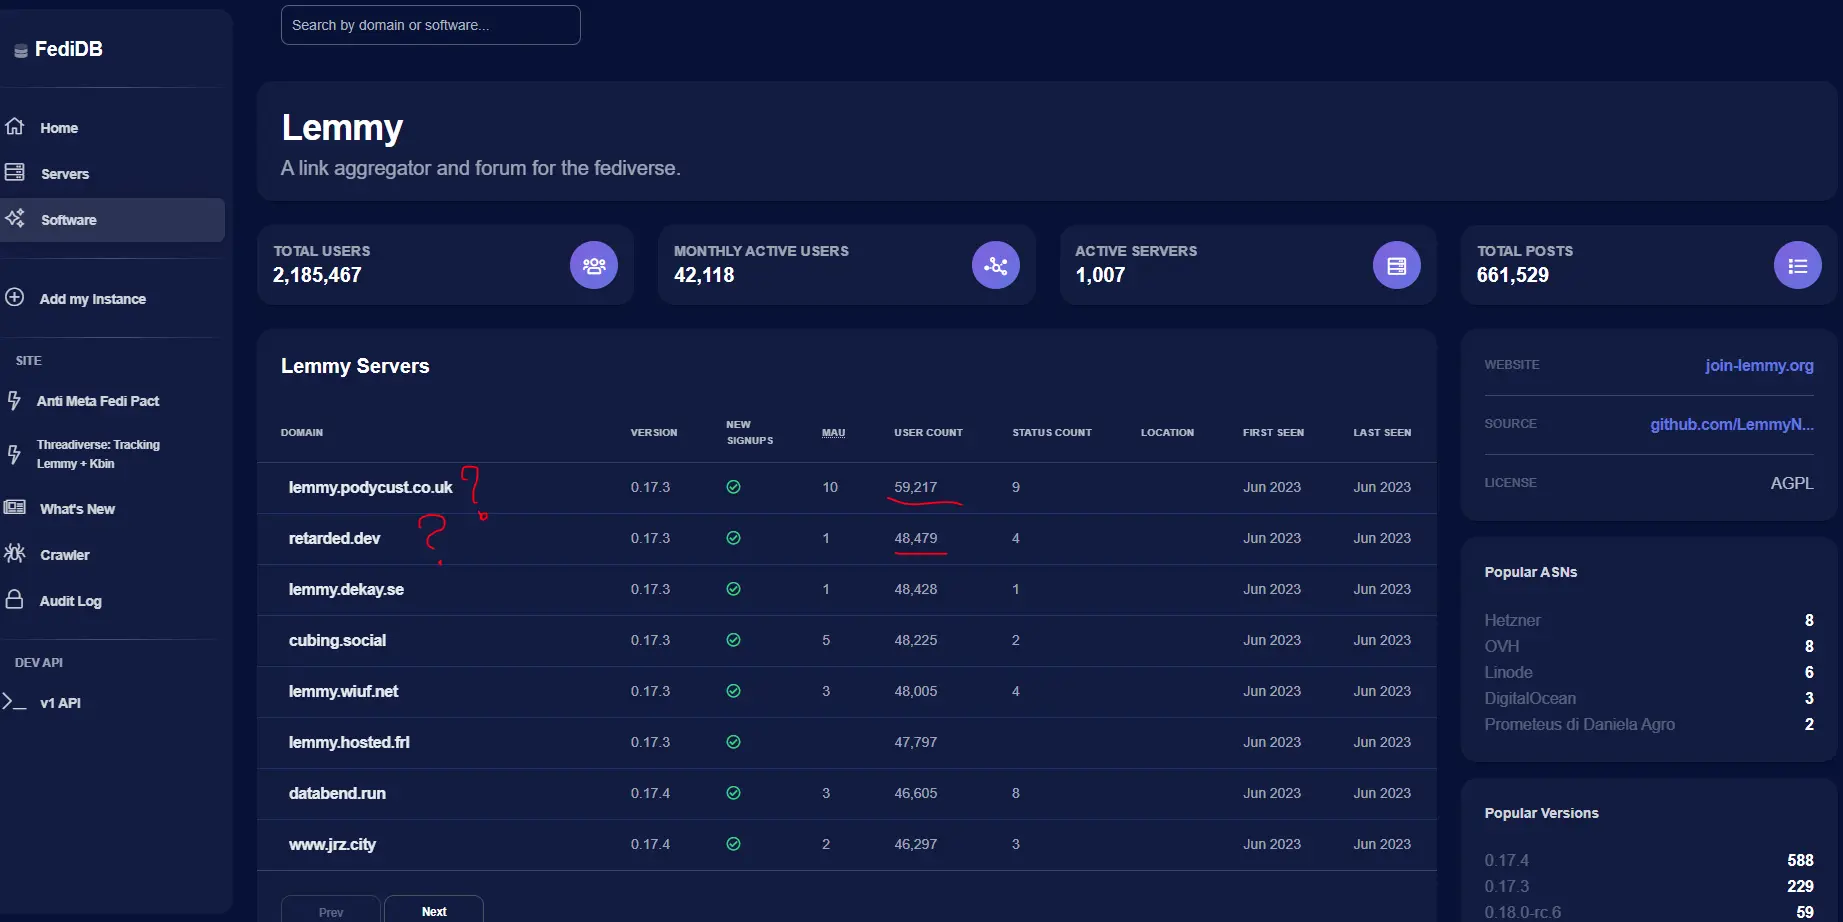Click version 0.17.3 in Popular Versions

pos(1506,886)
